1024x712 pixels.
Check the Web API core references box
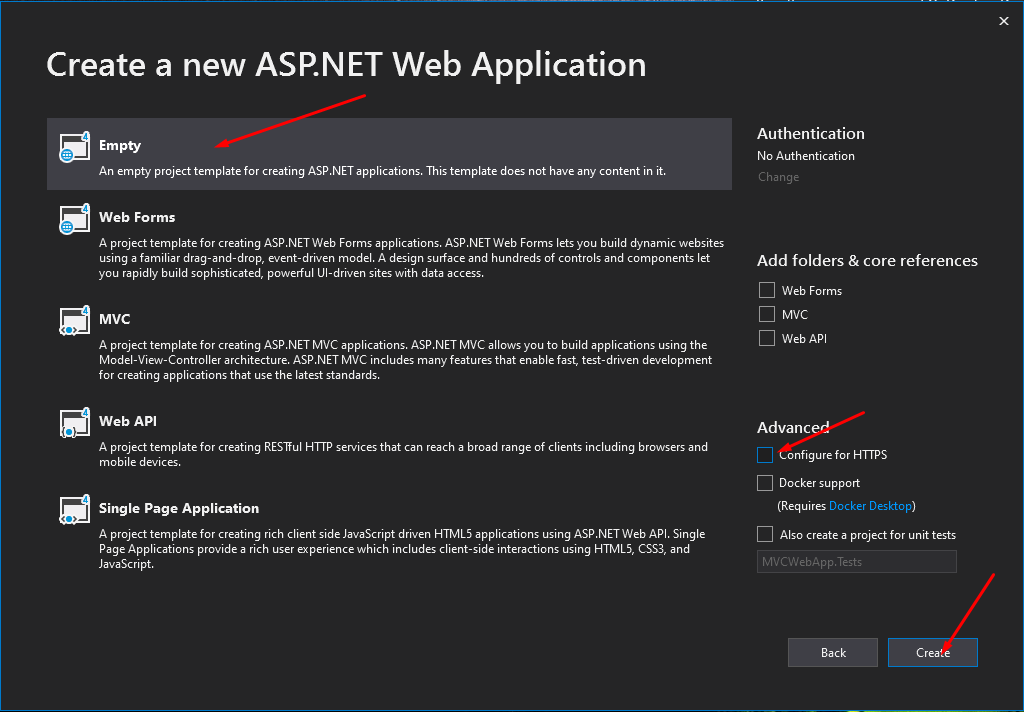point(767,338)
